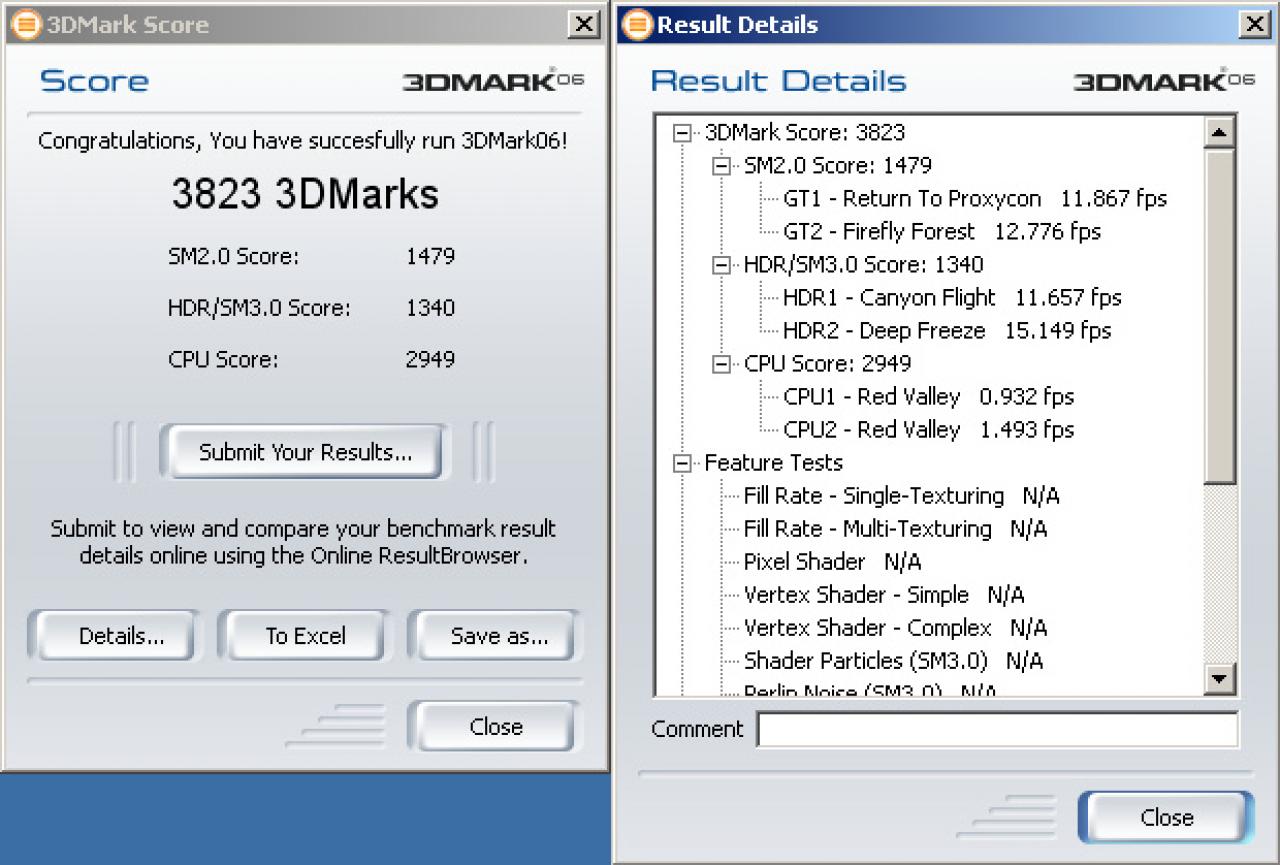Select Shader Particles (SM3.0) row
This screenshot has height=865, width=1280.
pos(893,660)
